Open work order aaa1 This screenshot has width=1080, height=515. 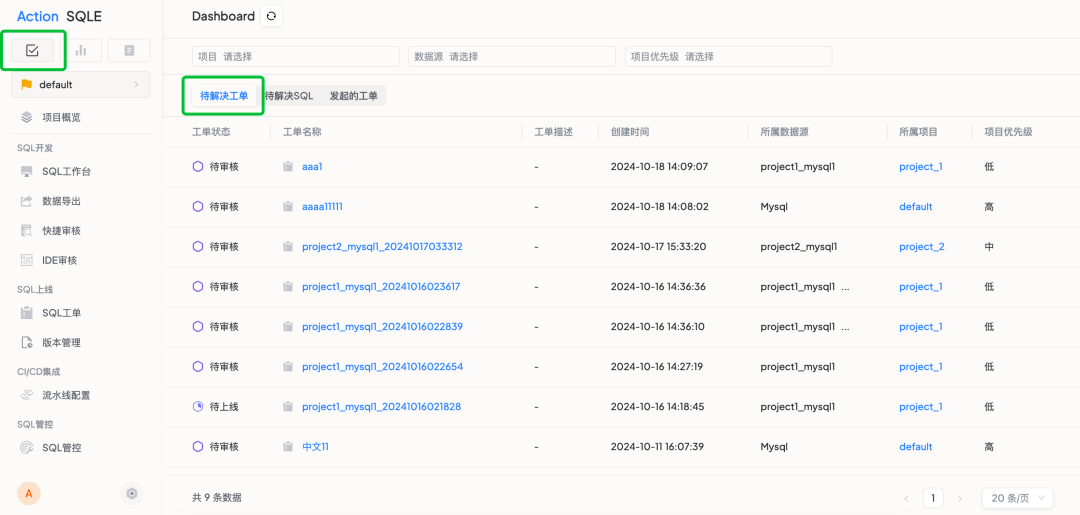[312, 167]
